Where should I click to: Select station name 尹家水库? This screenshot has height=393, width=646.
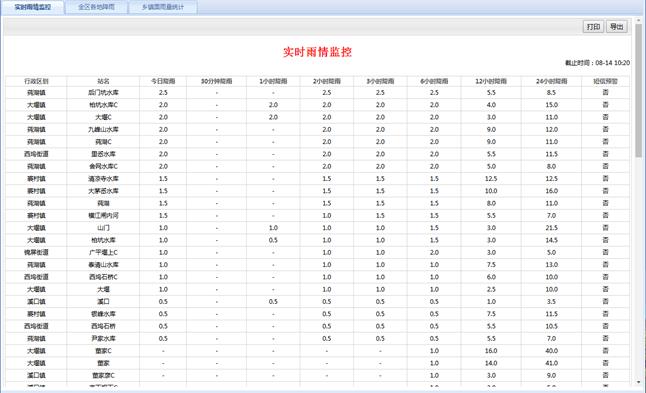[103, 339]
